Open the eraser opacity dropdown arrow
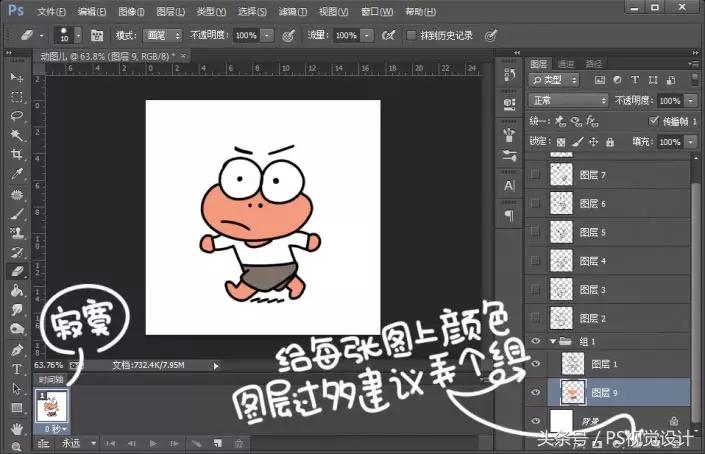 [267, 35]
